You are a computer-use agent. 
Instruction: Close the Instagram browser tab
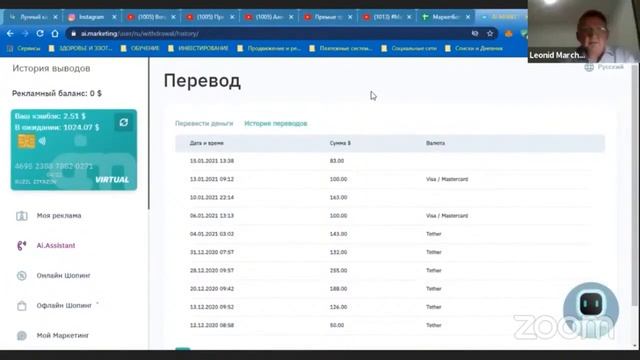[114, 17]
